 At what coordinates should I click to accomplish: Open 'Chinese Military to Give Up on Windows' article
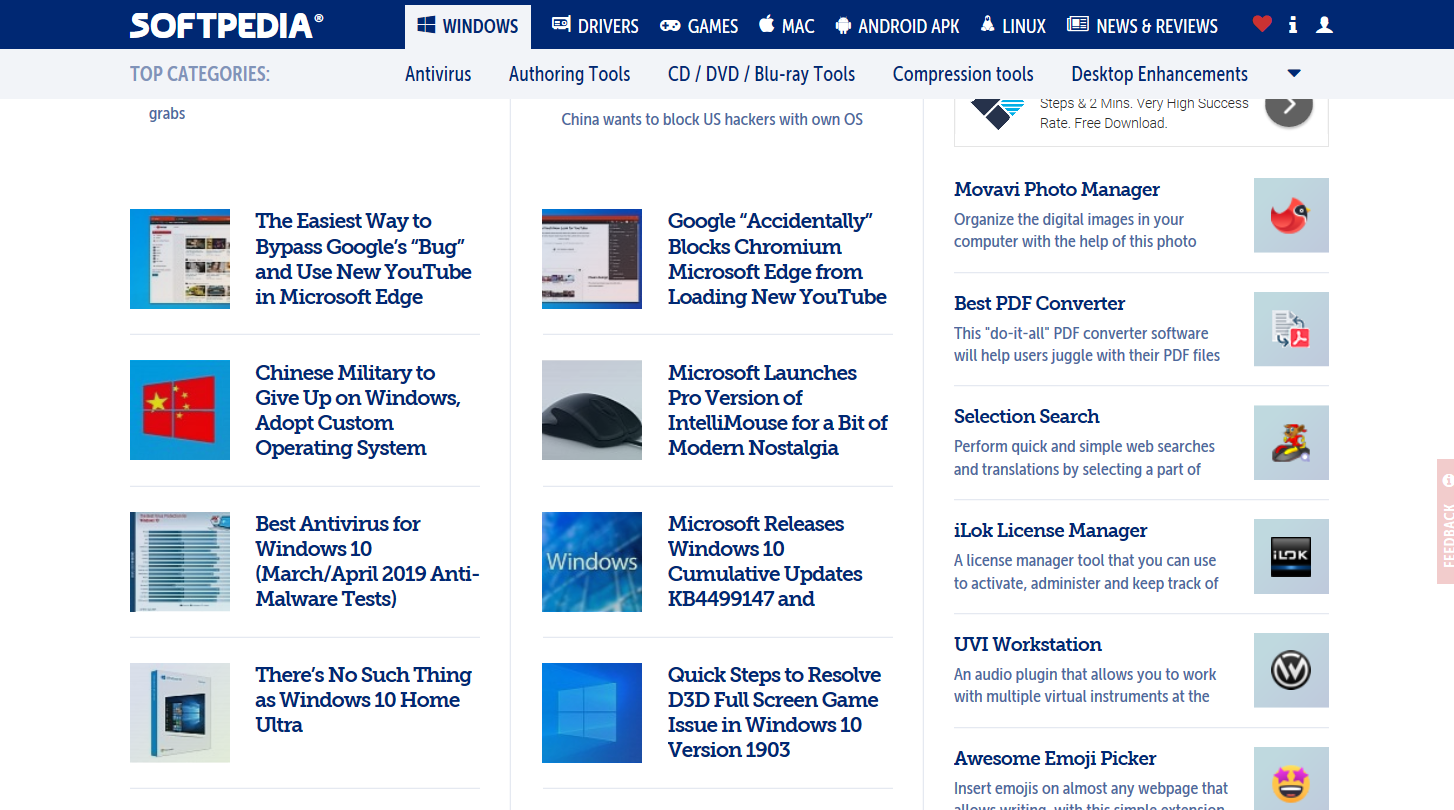[358, 410]
